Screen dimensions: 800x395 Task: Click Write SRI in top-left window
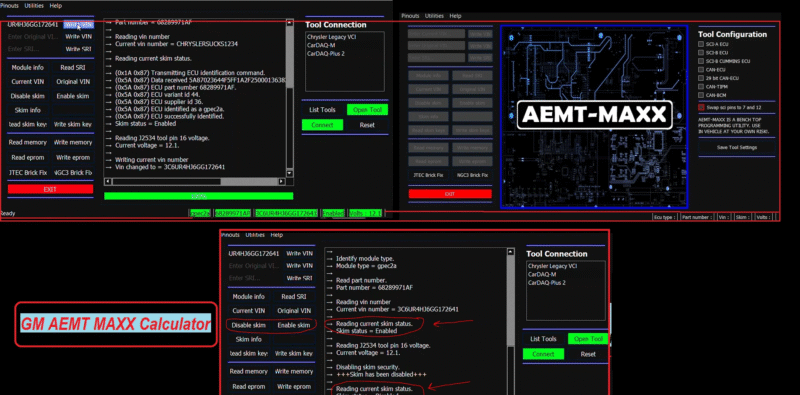tap(79, 49)
